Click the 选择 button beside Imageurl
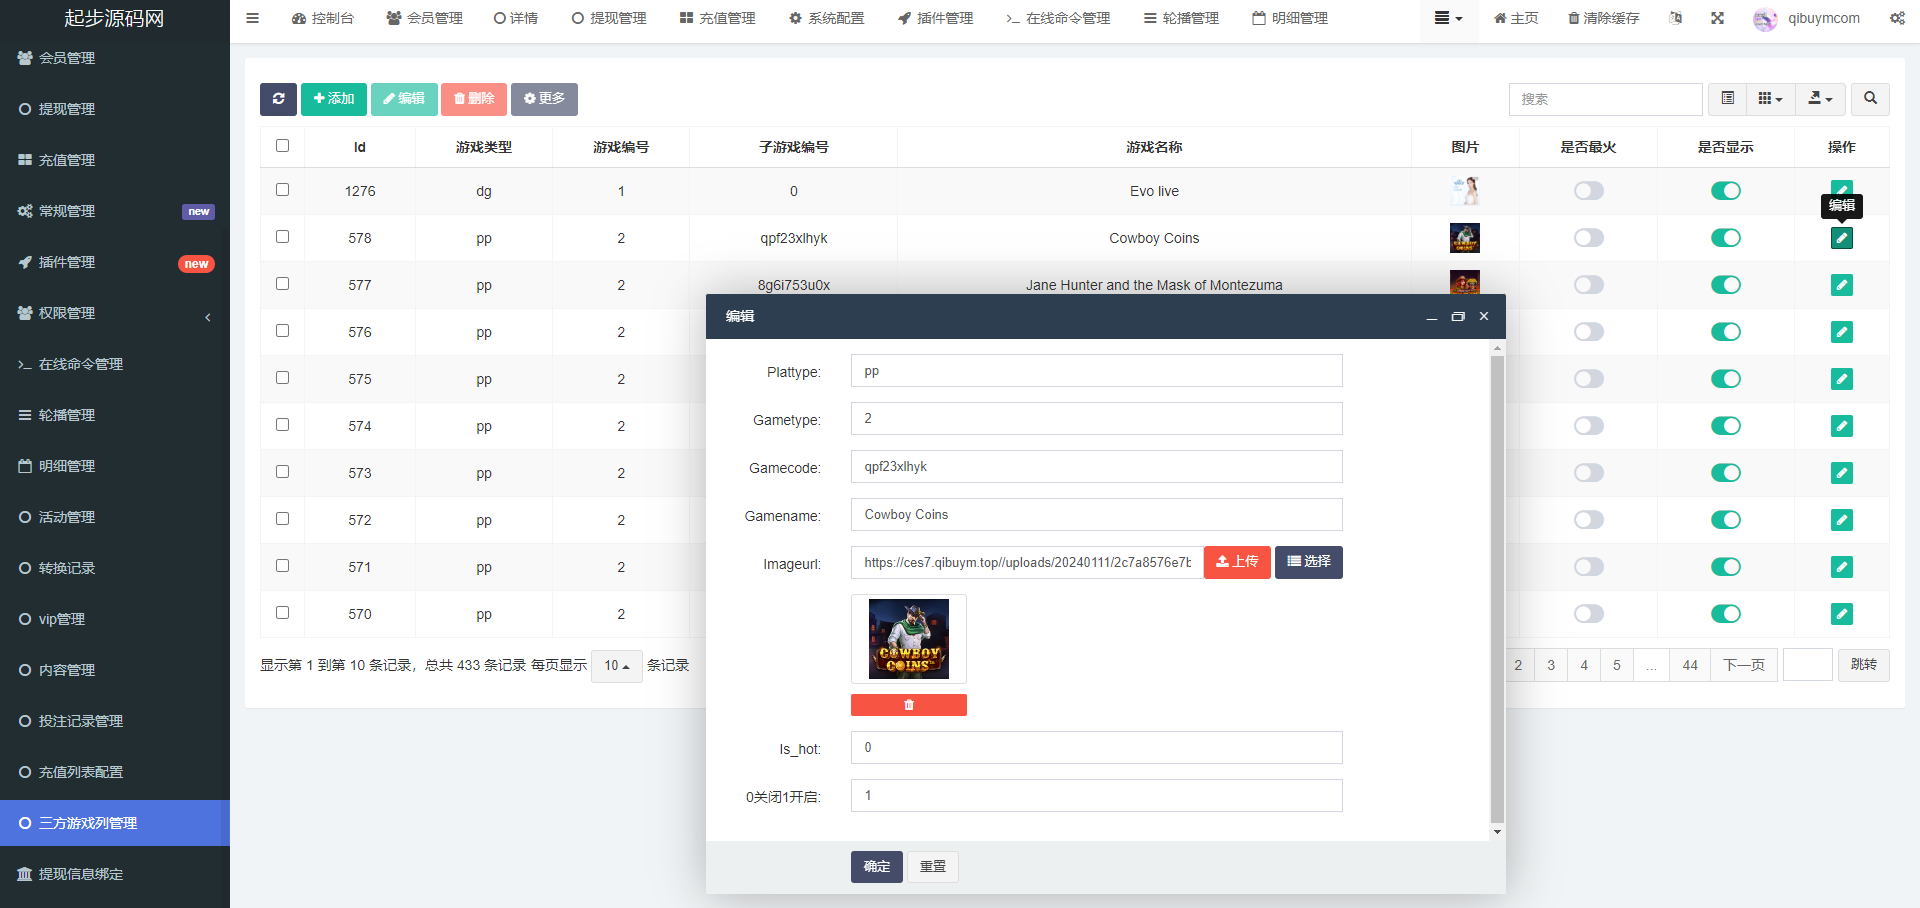Image resolution: width=1920 pixels, height=908 pixels. coord(1309,562)
